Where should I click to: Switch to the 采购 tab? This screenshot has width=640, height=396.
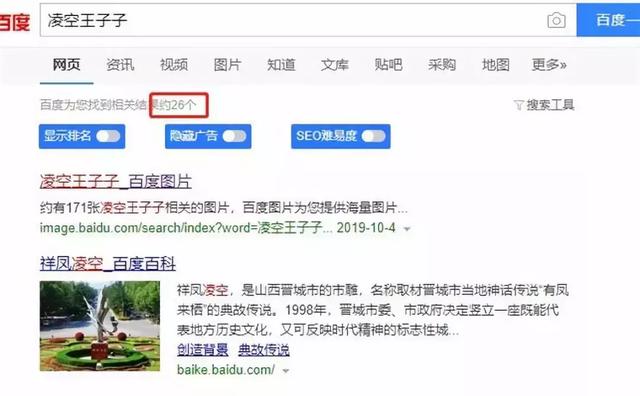pyautogui.click(x=442, y=65)
